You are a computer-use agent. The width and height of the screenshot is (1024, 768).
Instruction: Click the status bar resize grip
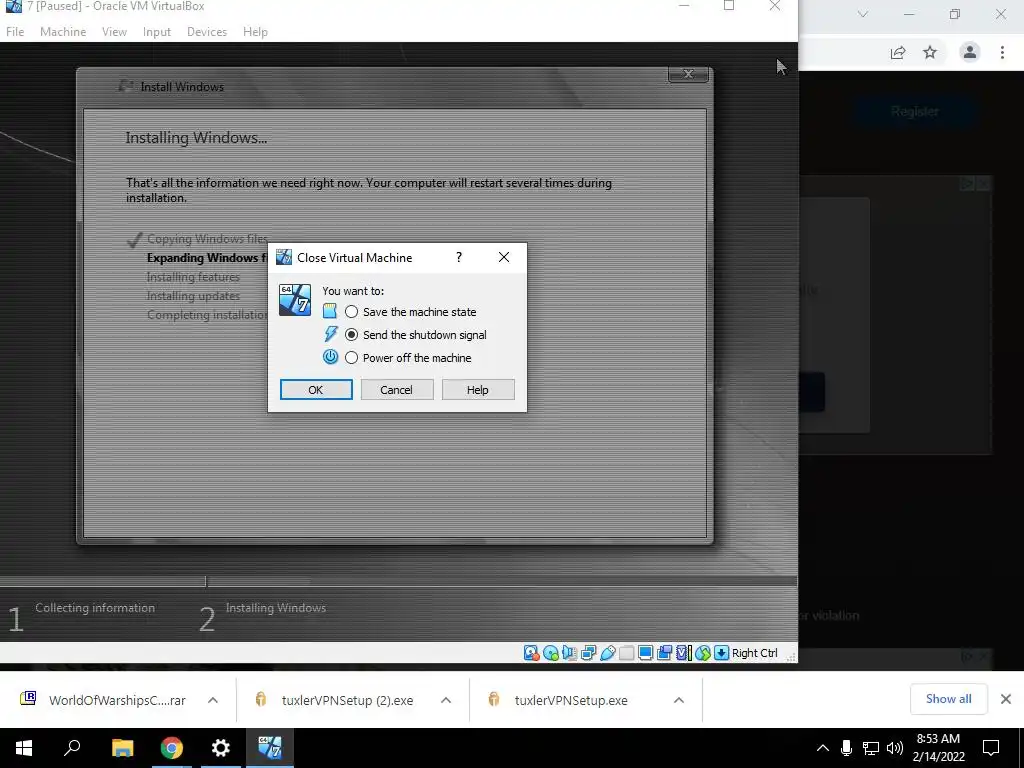[791, 656]
